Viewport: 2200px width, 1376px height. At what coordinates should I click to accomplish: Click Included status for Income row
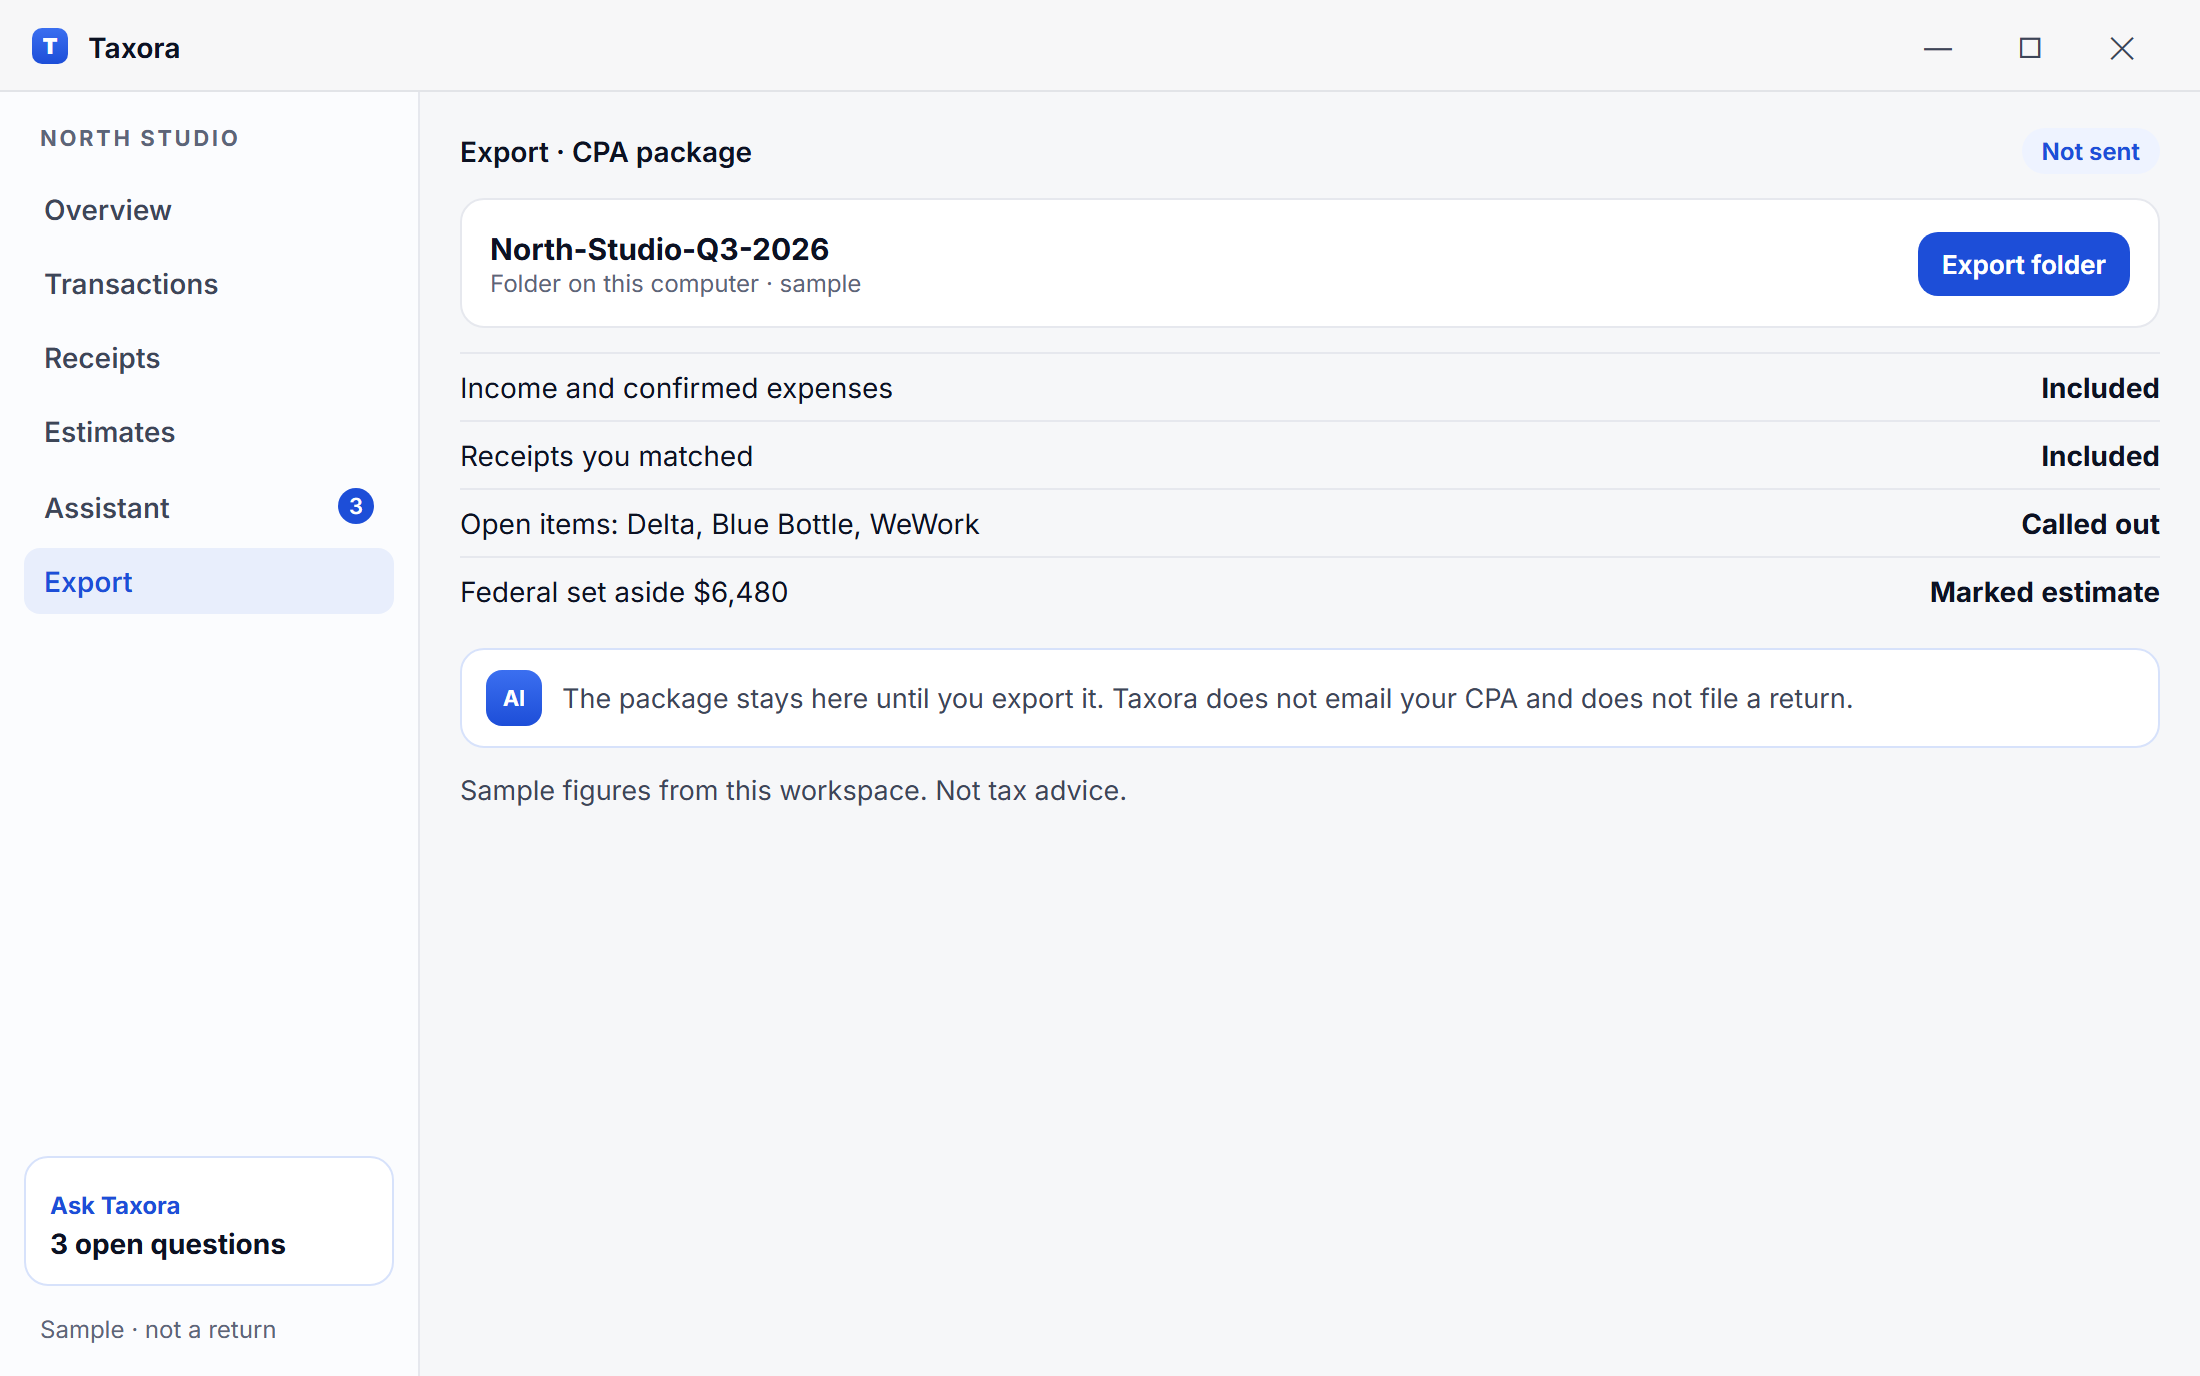pos(2100,388)
